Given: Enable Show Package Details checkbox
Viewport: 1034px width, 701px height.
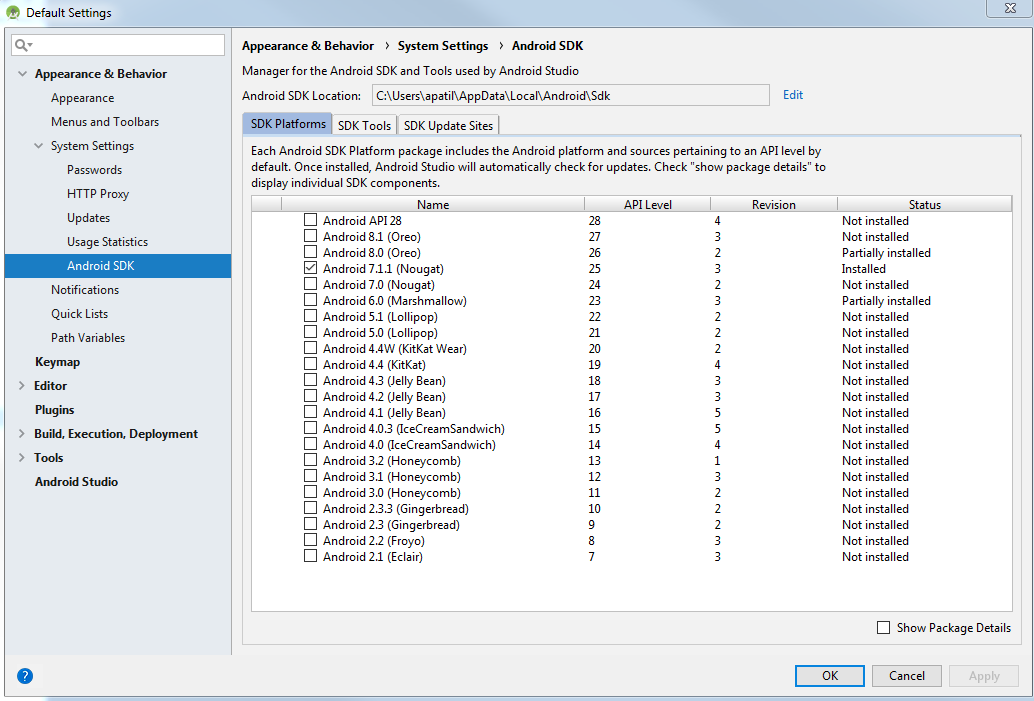Looking at the screenshot, I should [x=884, y=627].
